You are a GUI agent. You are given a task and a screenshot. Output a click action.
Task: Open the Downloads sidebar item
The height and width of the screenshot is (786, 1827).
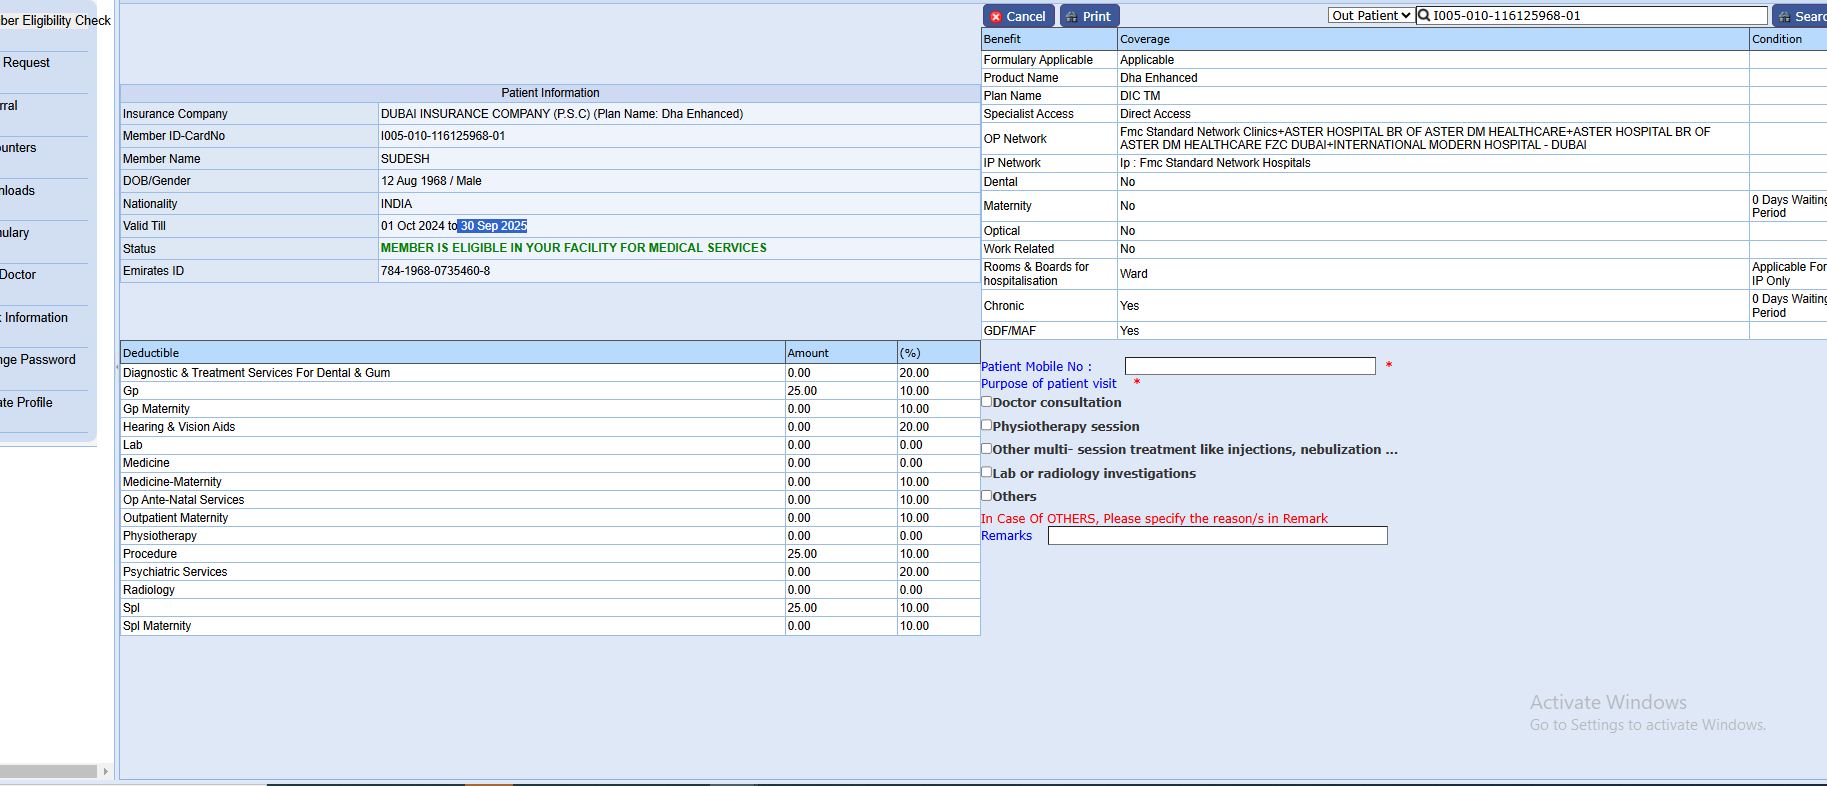[18, 190]
